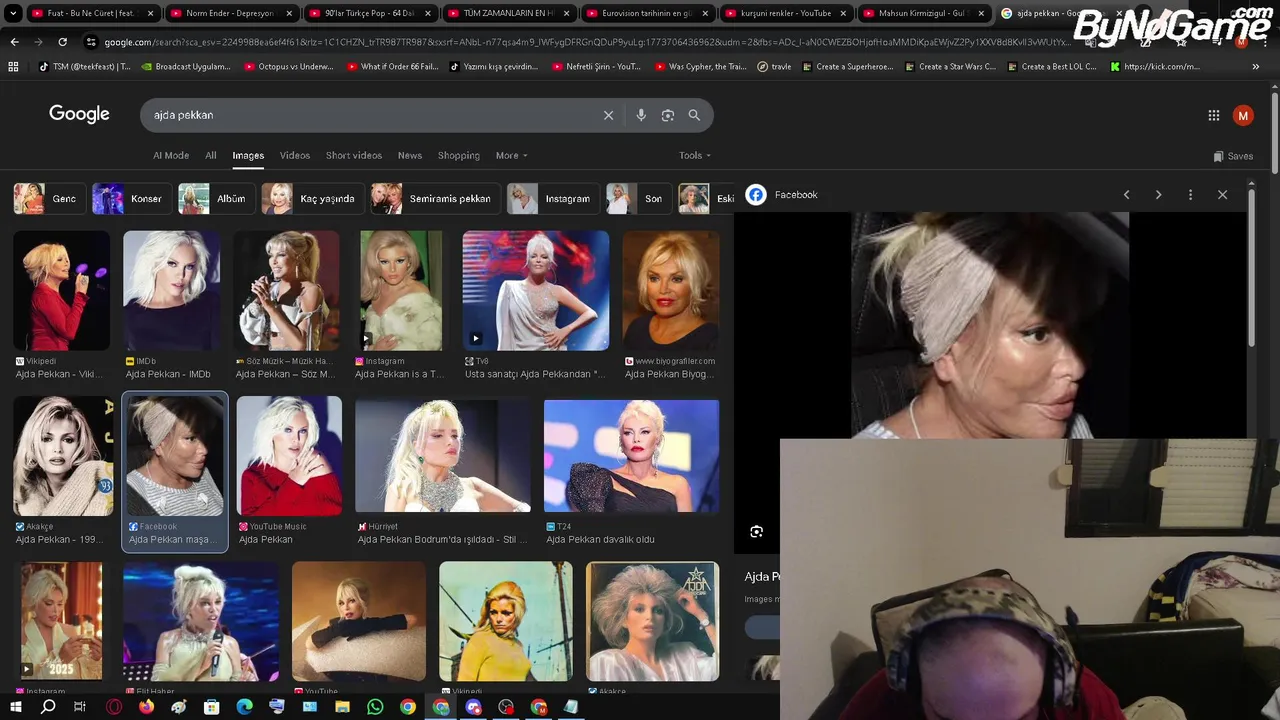Click Lens icon on preview image

pos(757,532)
